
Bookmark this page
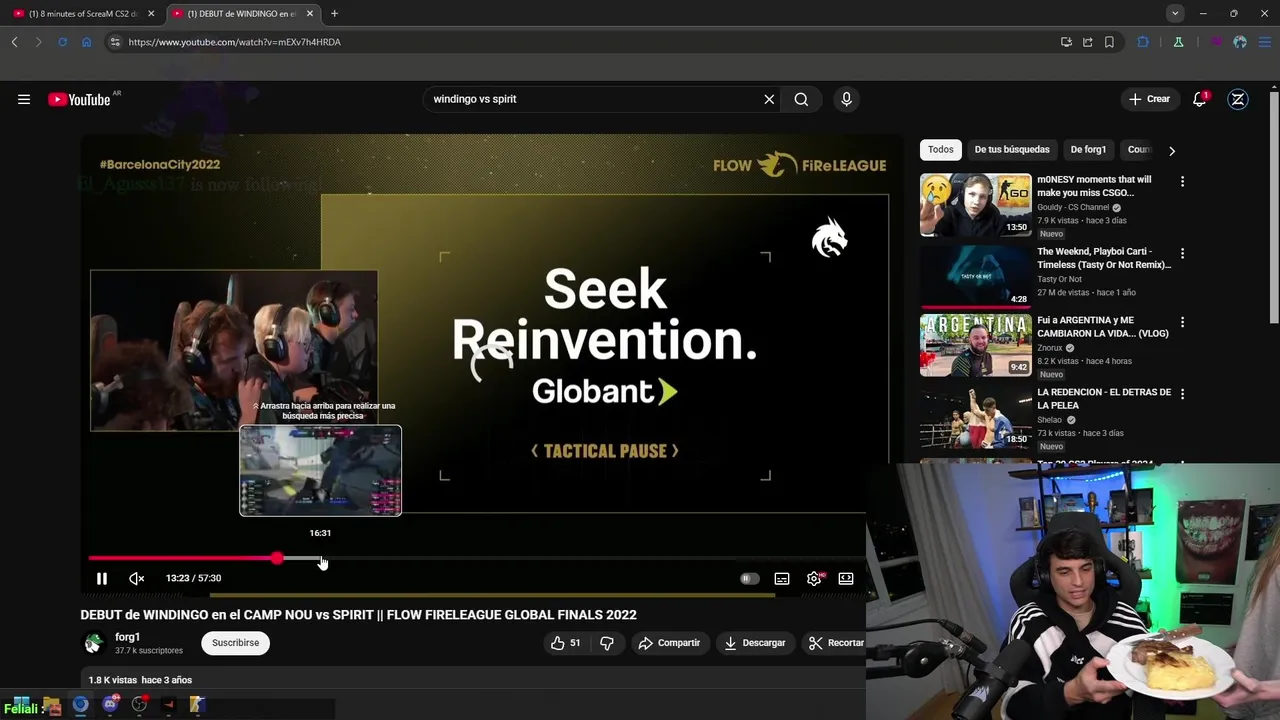[x=1109, y=42]
